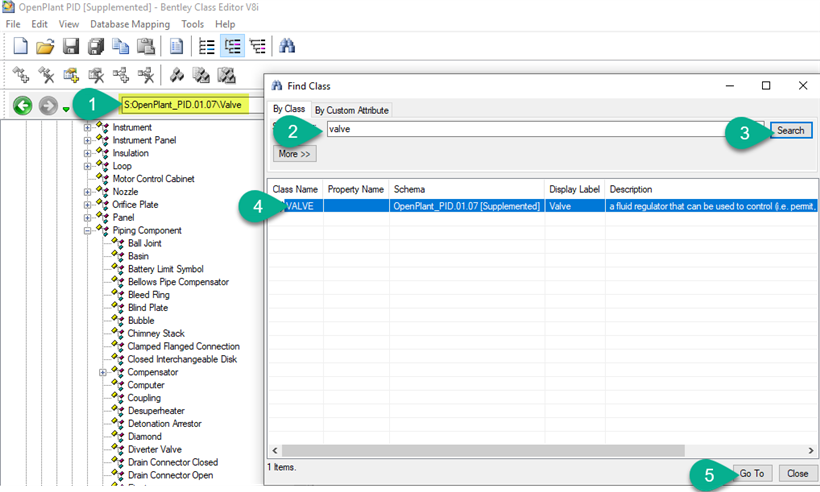The image size is (820, 492).
Task: Click the Add class icon
Action: pos(21,75)
